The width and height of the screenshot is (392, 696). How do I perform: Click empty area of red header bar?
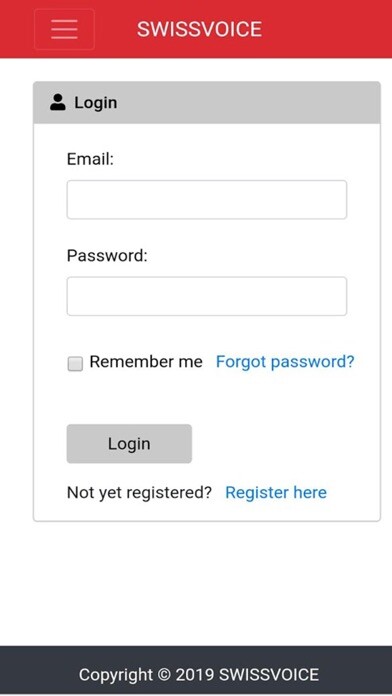(x=329, y=29)
